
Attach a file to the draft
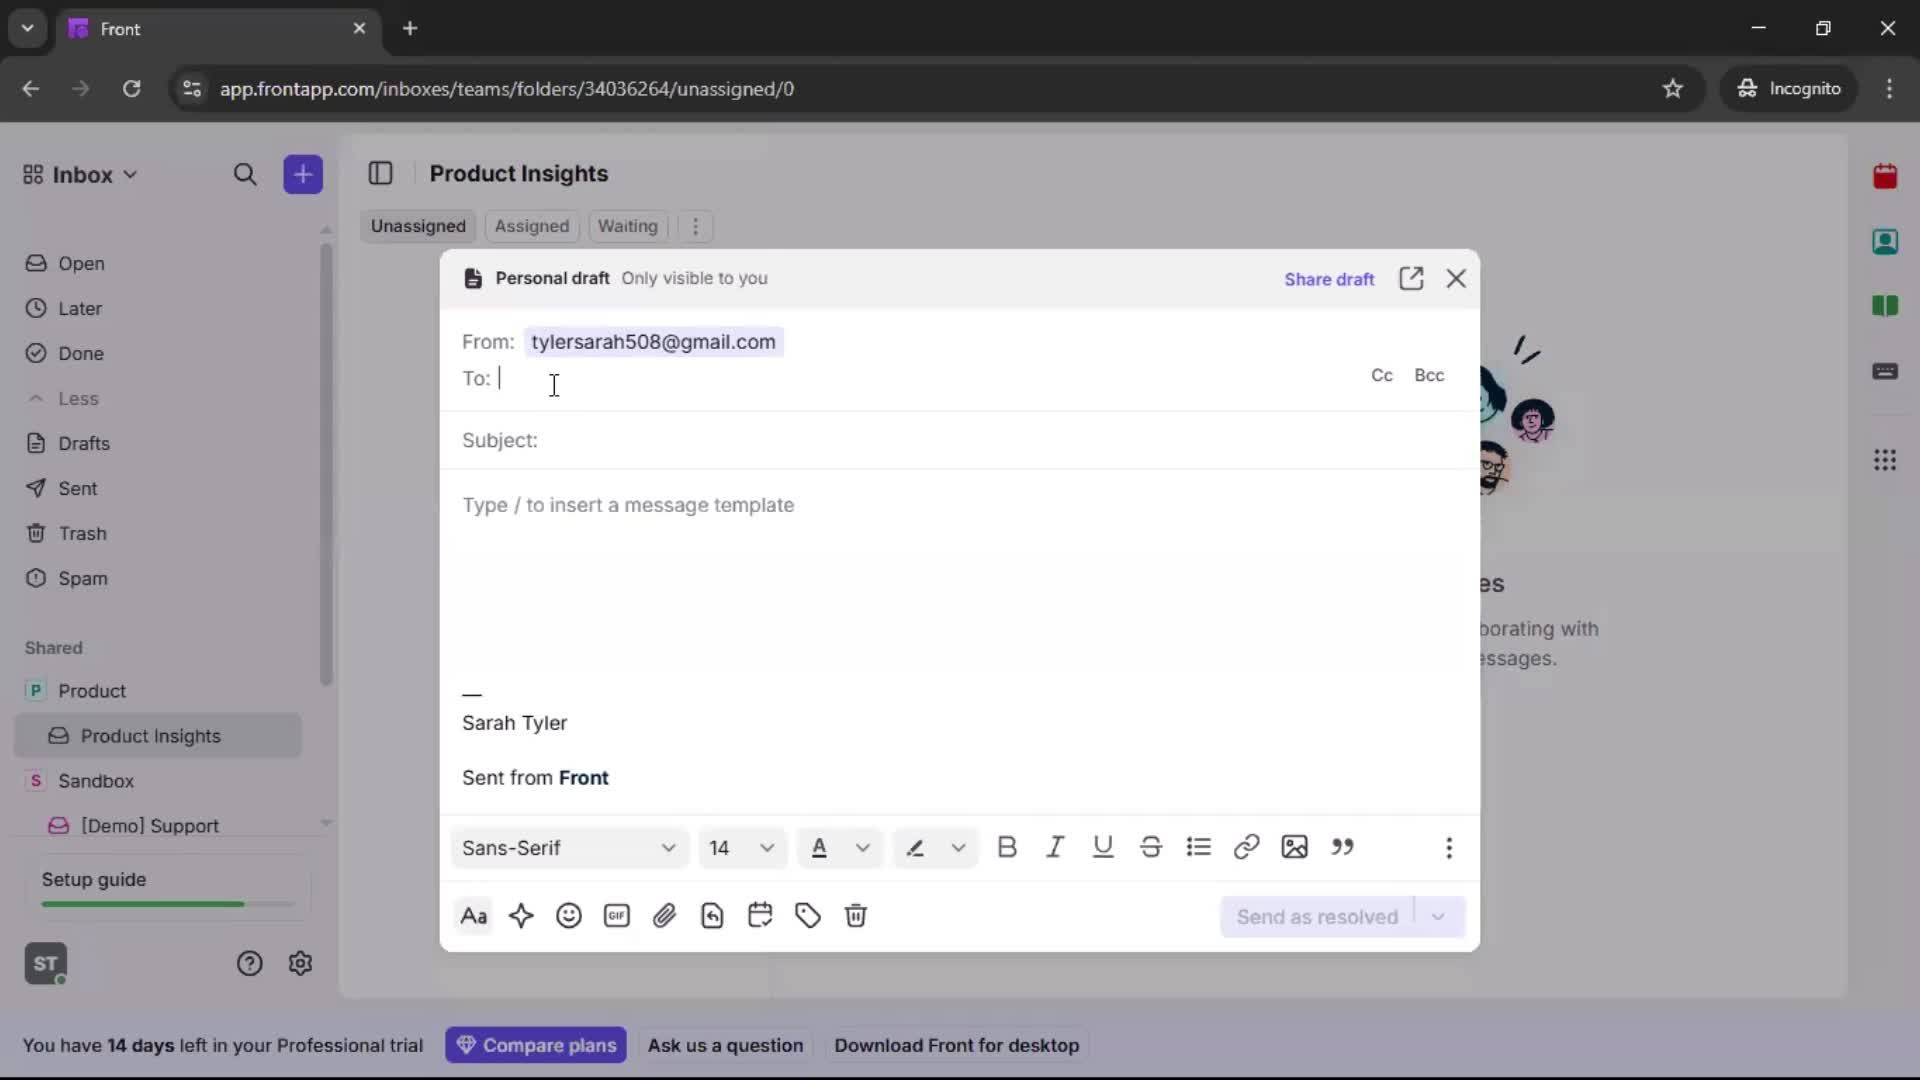[x=665, y=916]
